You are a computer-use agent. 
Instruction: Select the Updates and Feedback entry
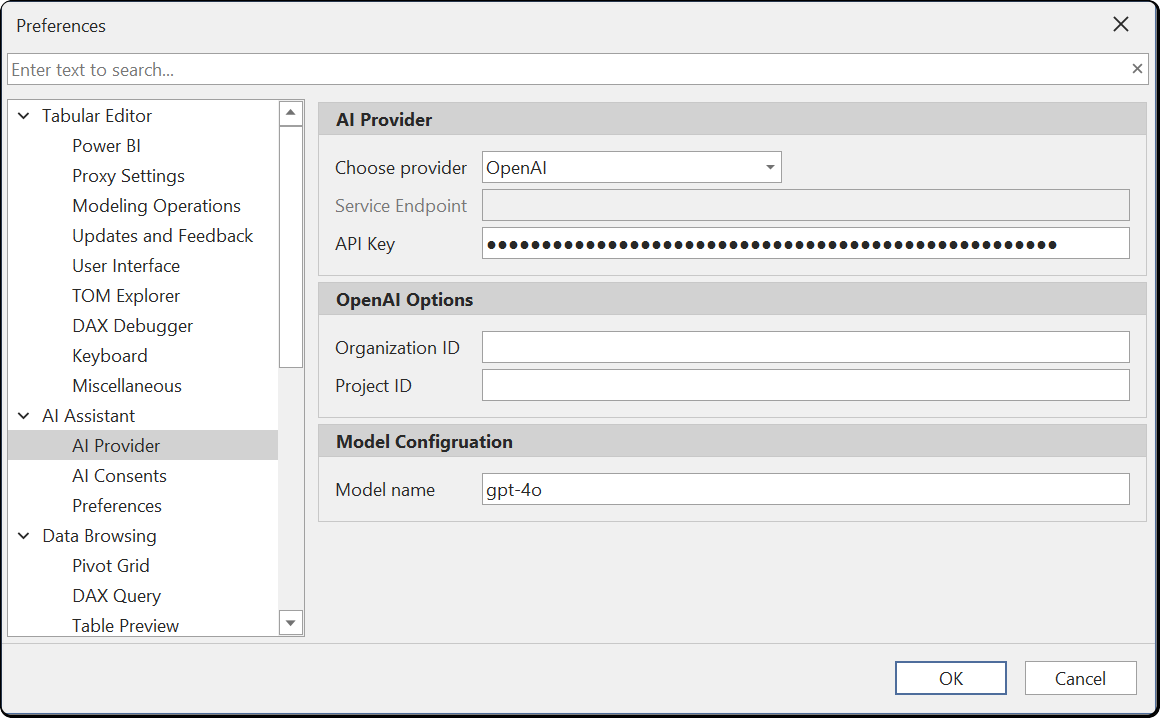(x=162, y=235)
